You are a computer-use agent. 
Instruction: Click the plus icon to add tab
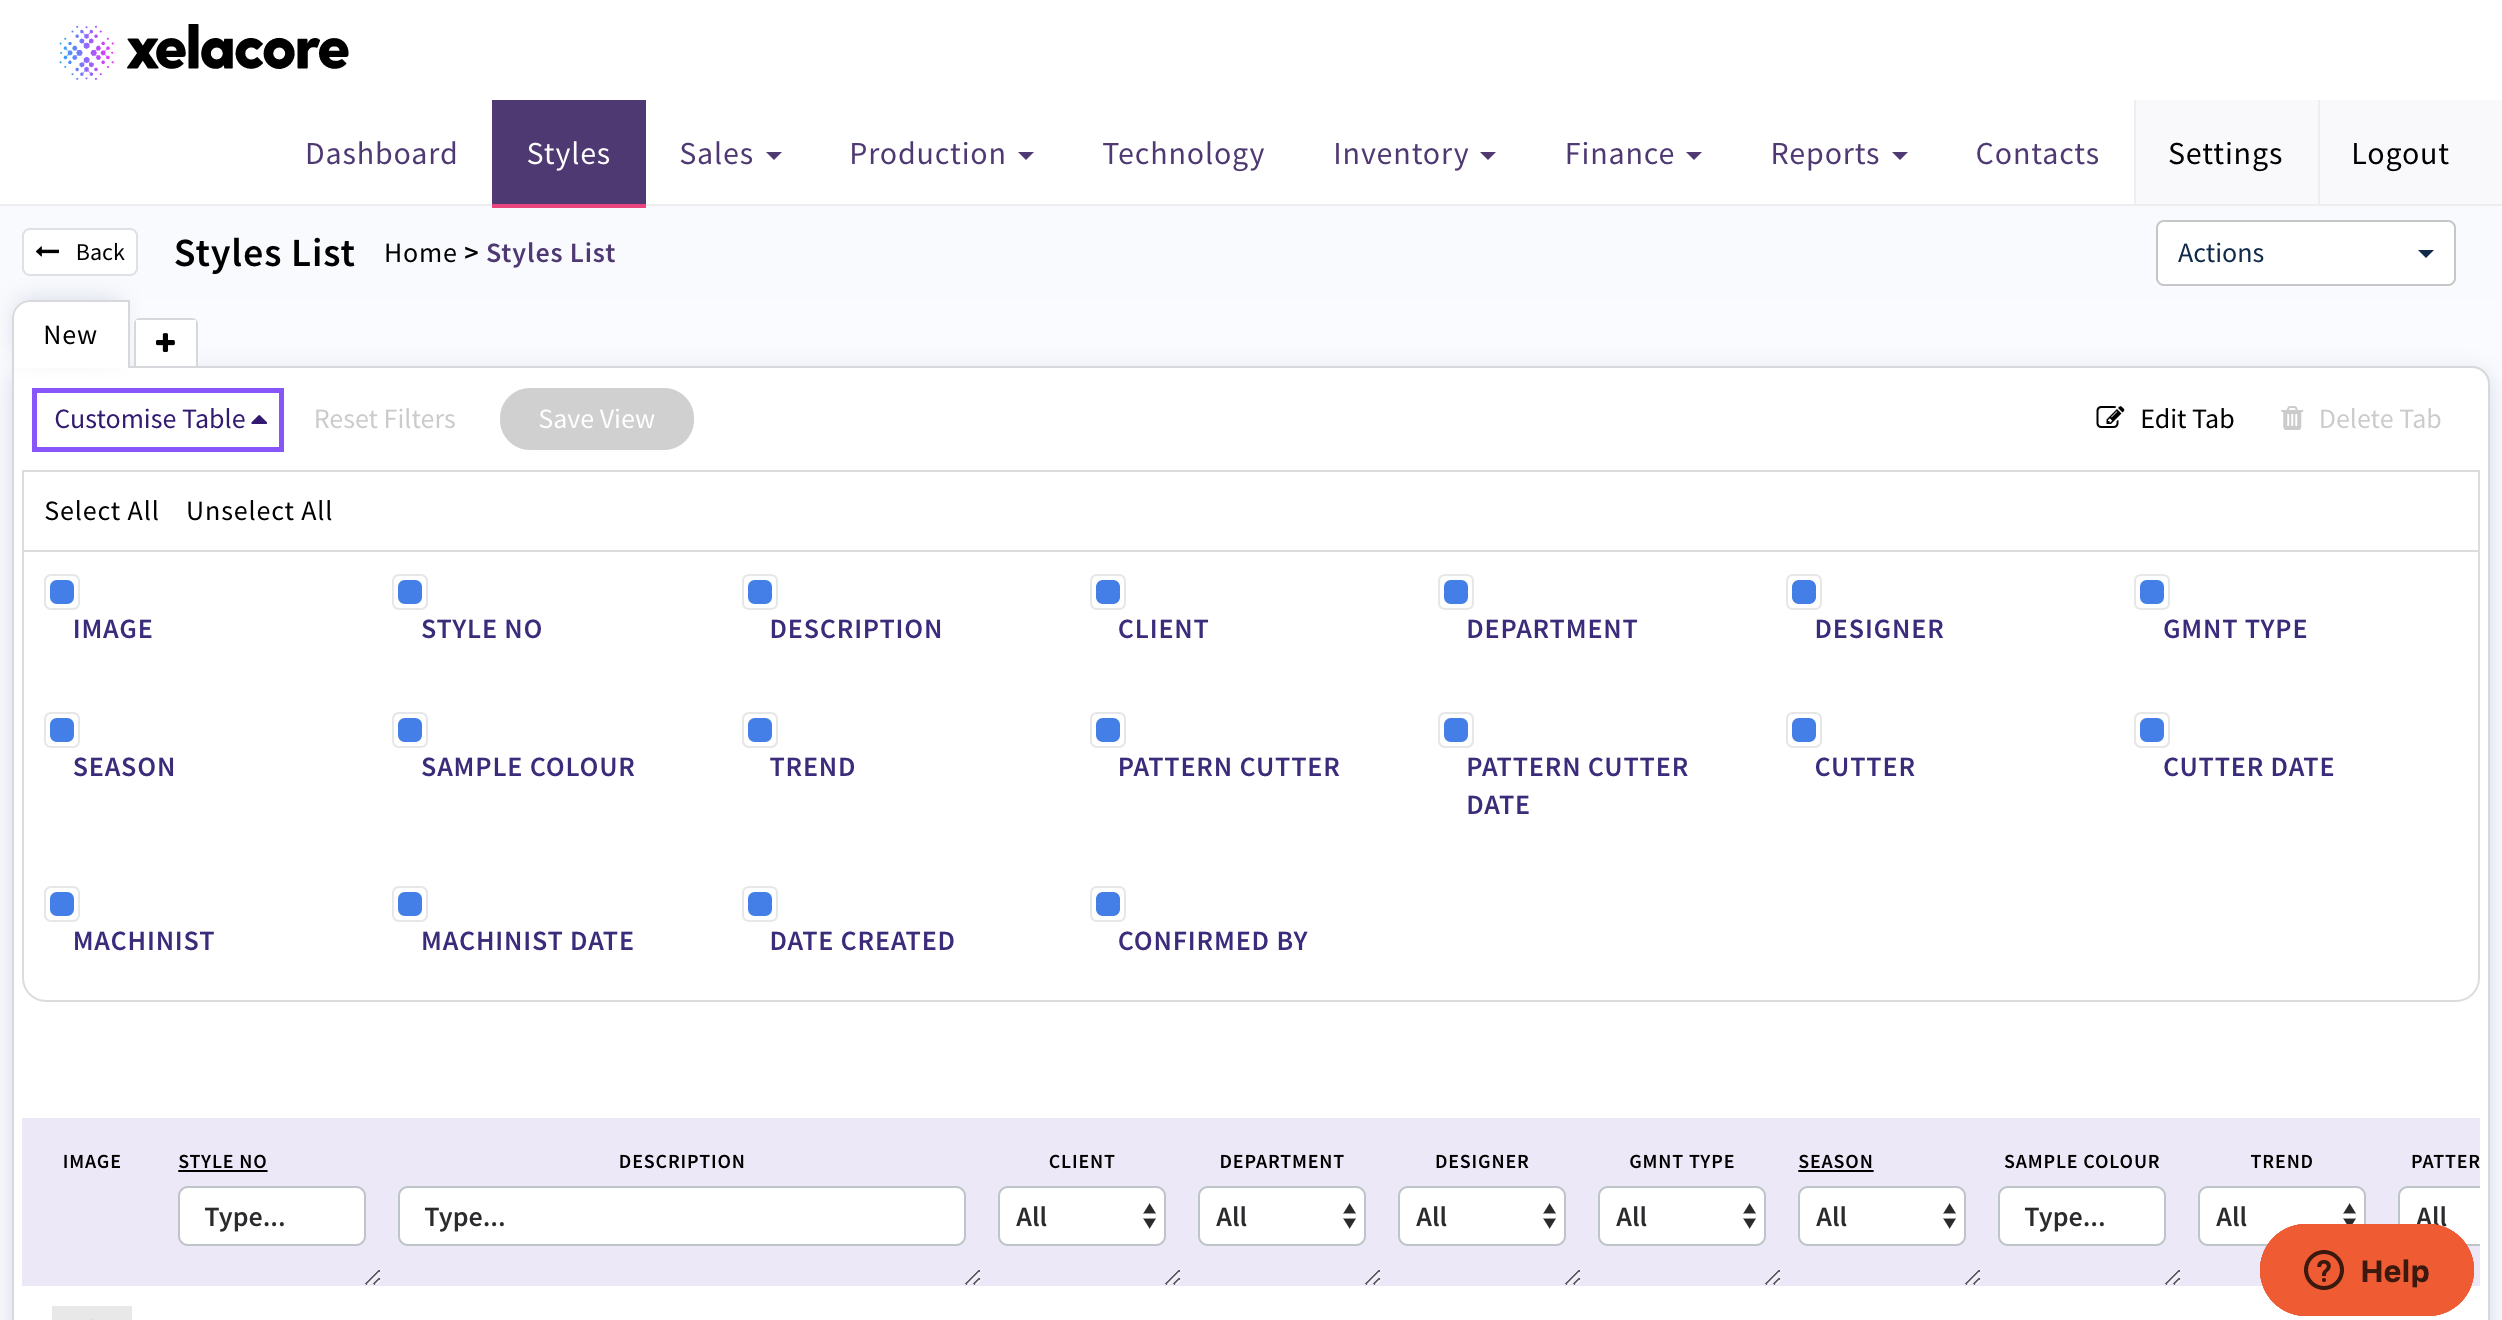click(166, 343)
